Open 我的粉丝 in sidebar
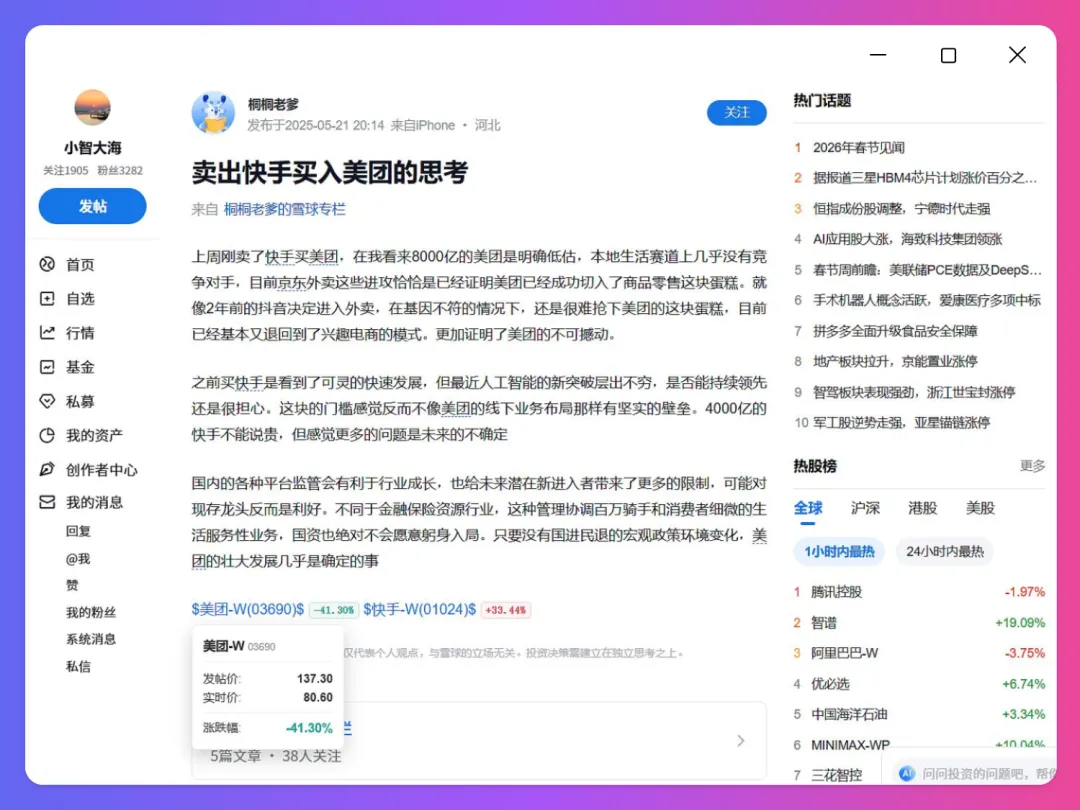1080x810 pixels. pyautogui.click(x=91, y=612)
